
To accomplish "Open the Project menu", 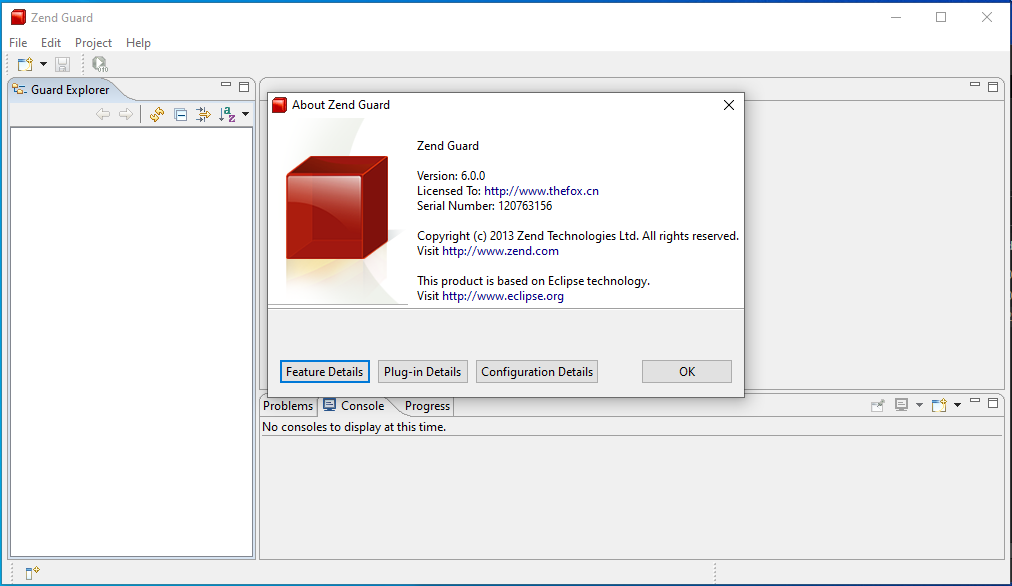I will [94, 43].
